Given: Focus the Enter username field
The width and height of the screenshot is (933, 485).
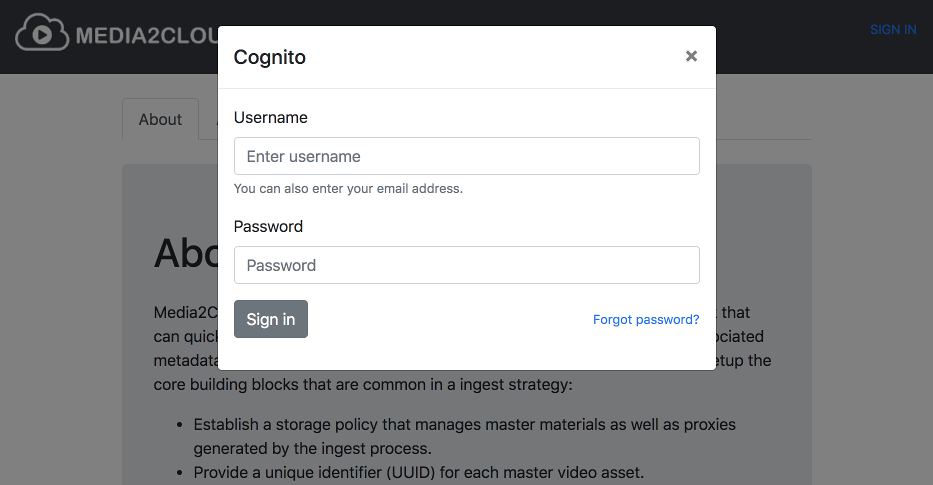Looking at the screenshot, I should (466, 156).
